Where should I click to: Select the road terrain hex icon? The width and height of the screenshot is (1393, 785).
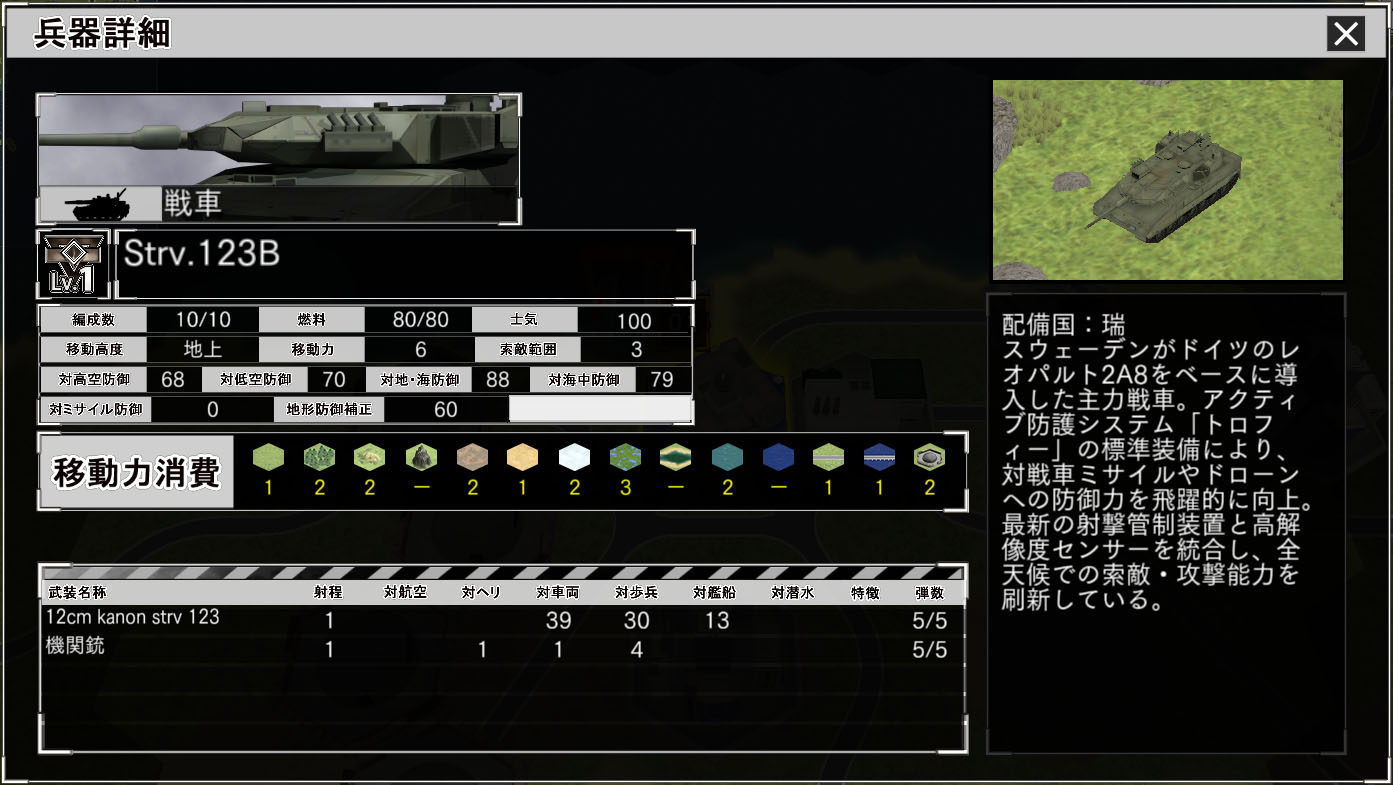pos(829,457)
